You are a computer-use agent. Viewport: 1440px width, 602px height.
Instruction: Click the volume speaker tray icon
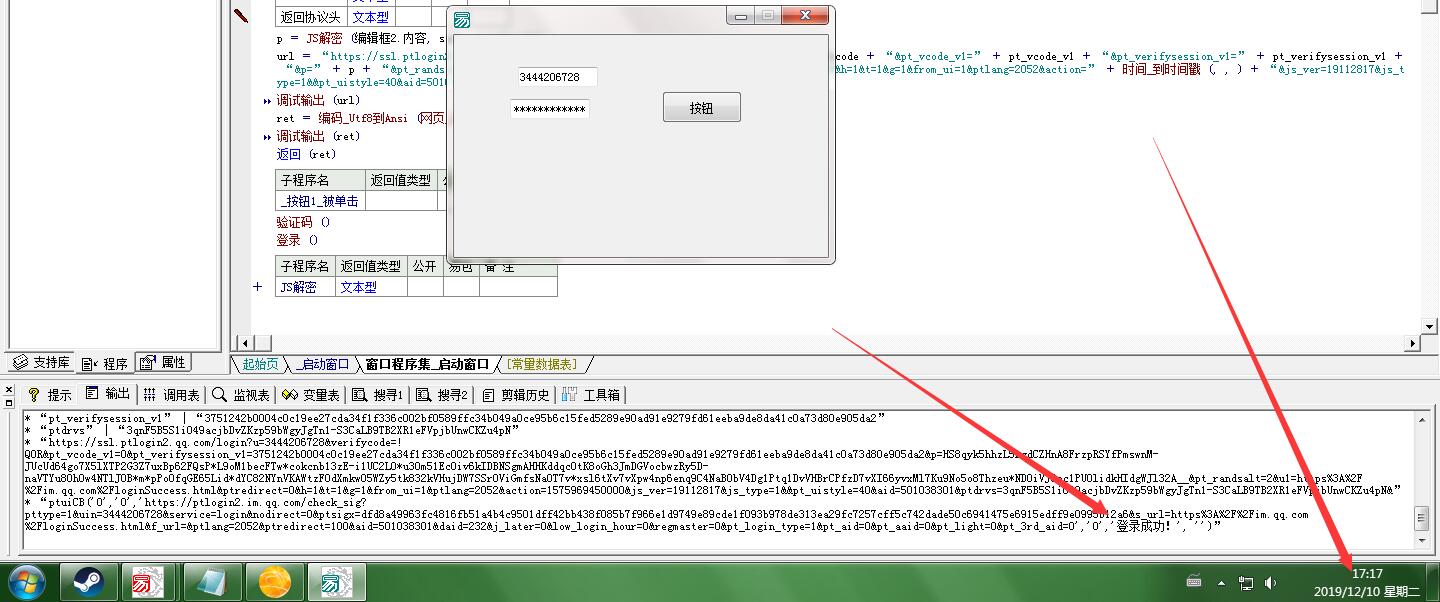click(x=1271, y=582)
